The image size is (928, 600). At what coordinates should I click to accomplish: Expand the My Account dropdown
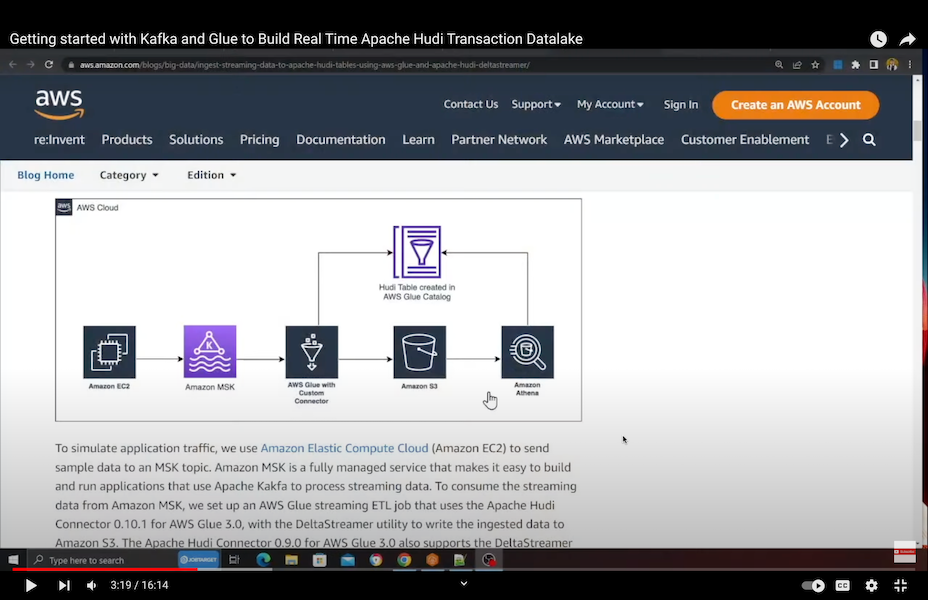click(610, 104)
